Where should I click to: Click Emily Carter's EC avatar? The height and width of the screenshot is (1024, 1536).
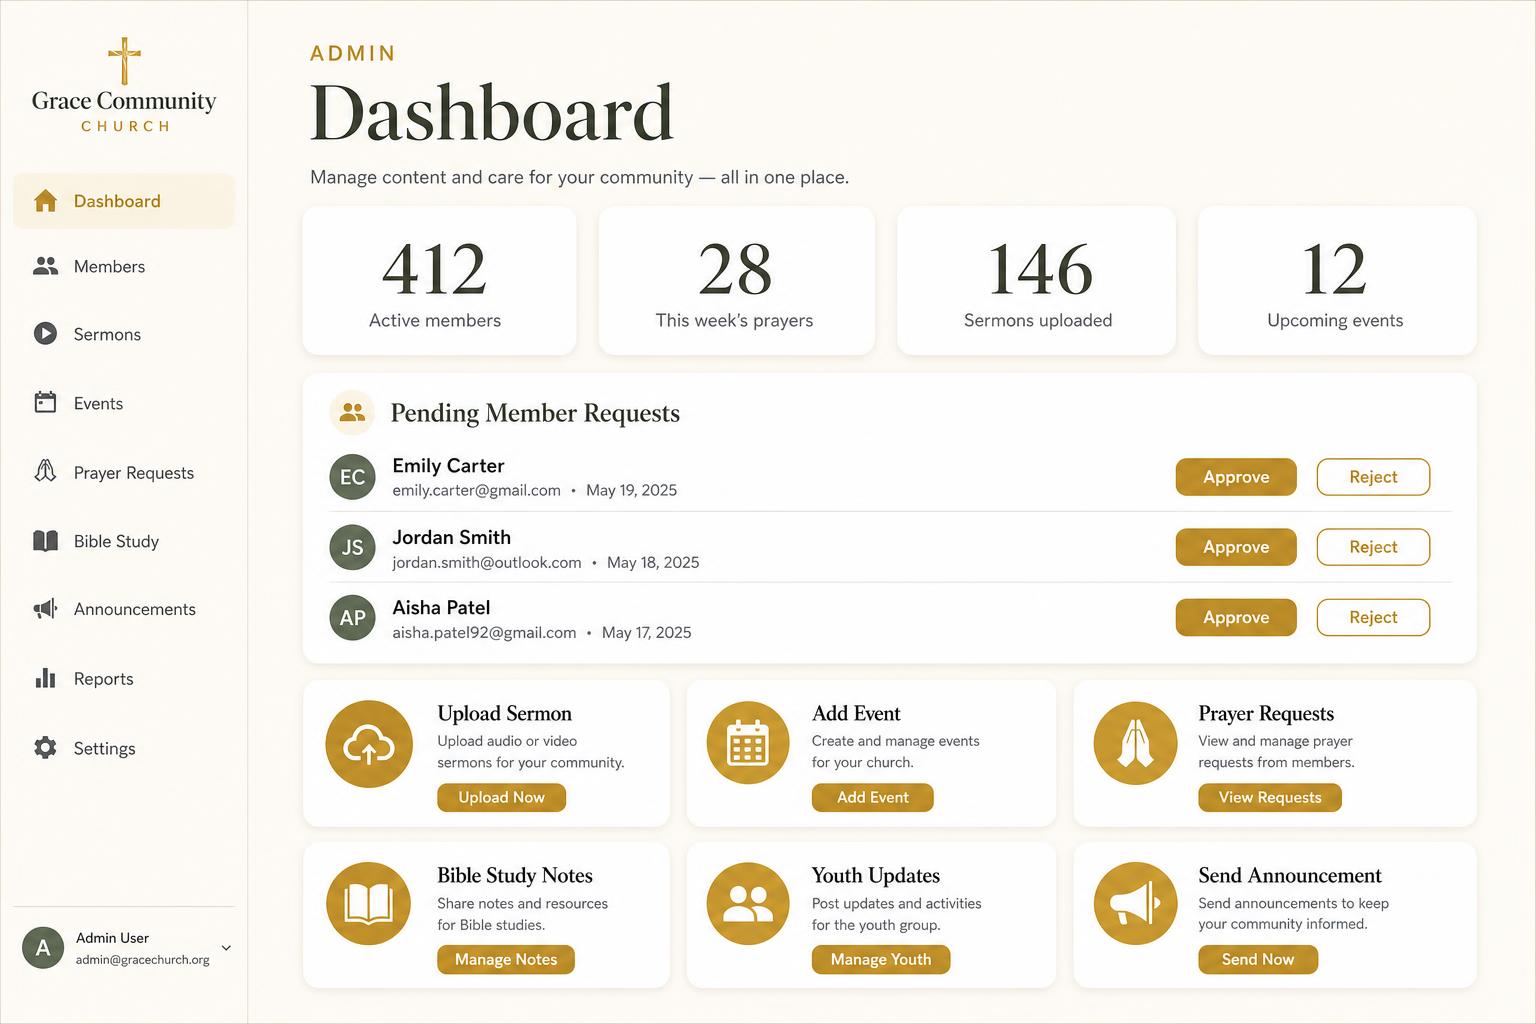pyautogui.click(x=352, y=477)
